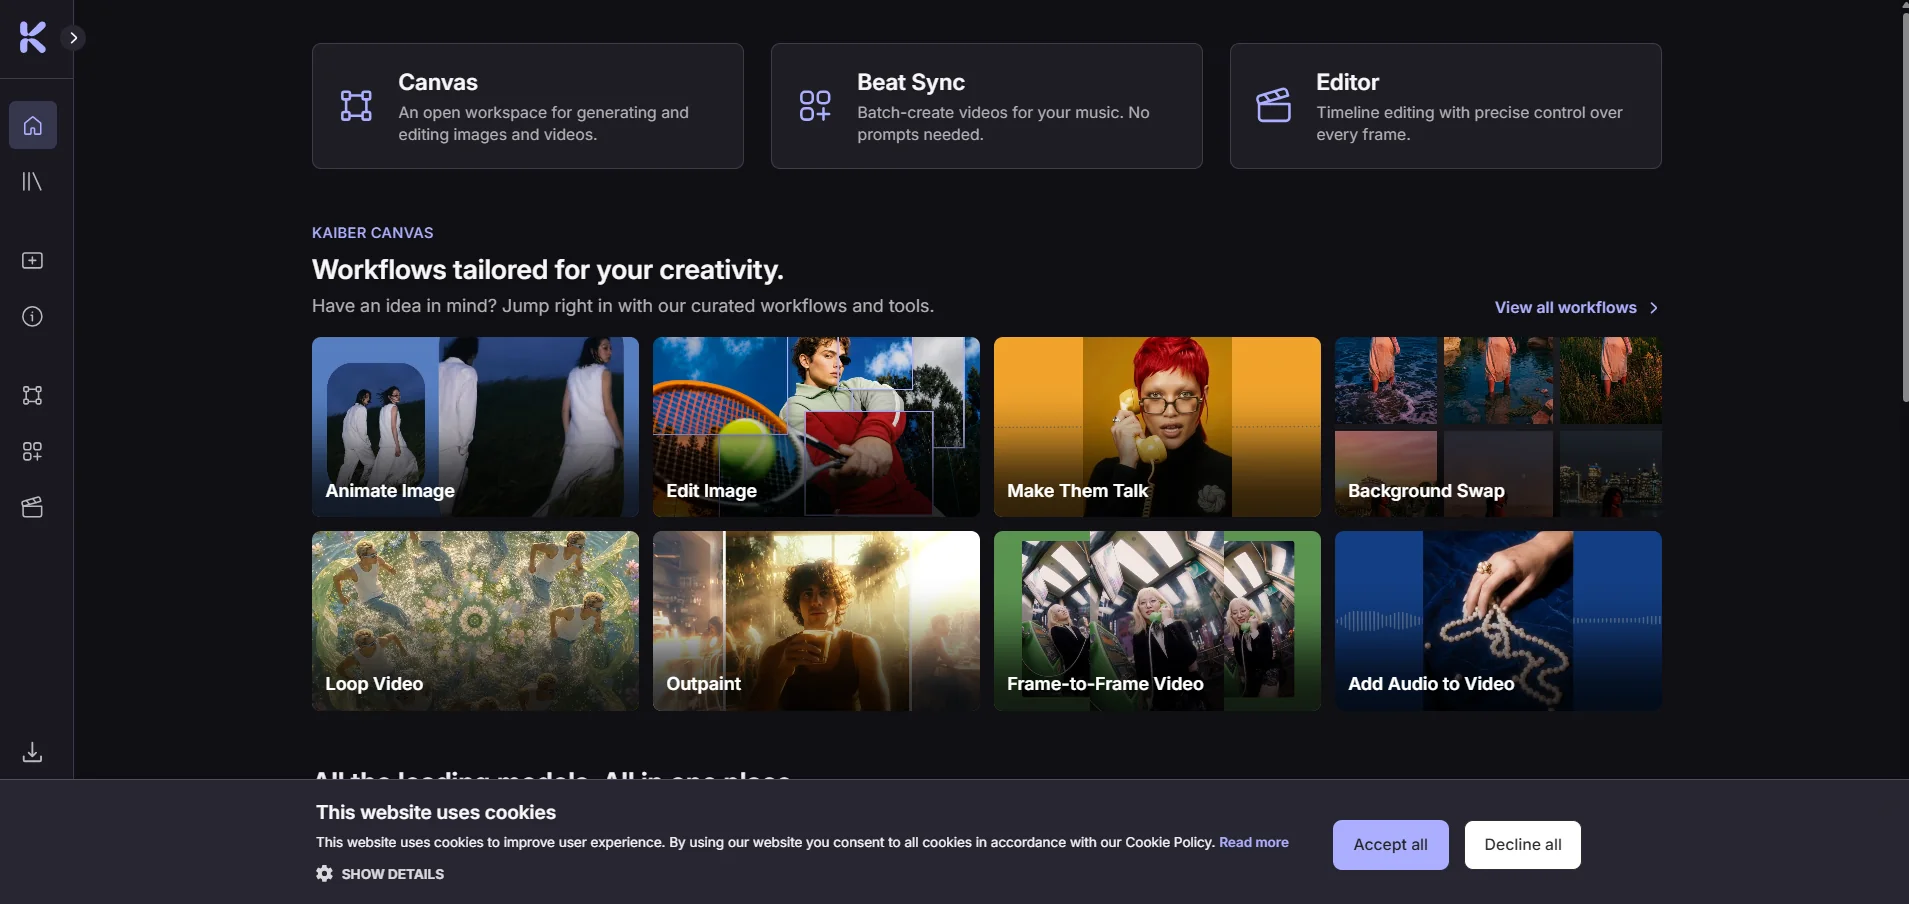Viewport: 1909px width, 904px height.
Task: Open the Library icon in sidebar
Action: point(33,181)
